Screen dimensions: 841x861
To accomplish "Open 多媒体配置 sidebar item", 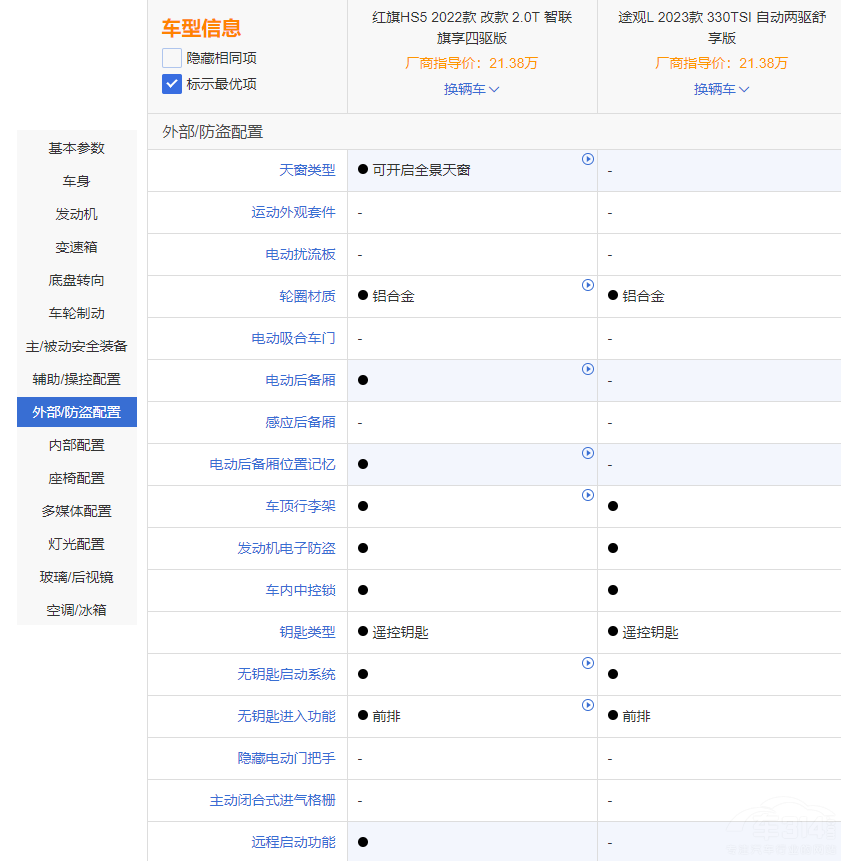I will coord(77,511).
